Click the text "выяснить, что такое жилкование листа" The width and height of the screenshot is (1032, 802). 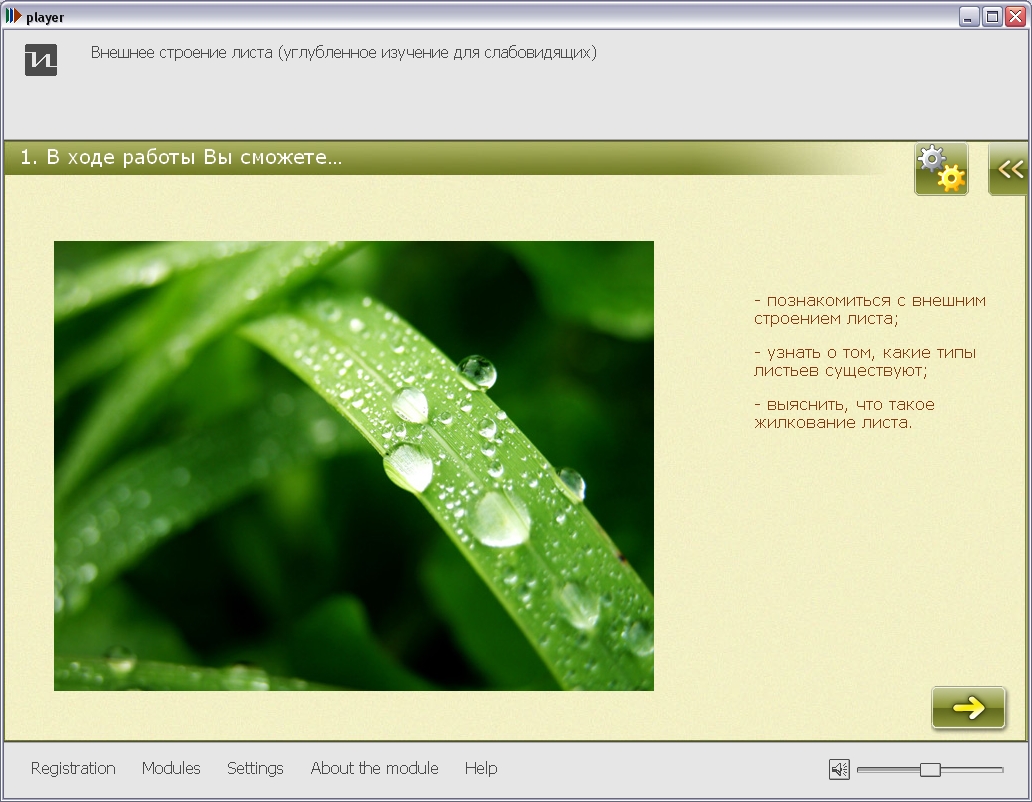[844, 413]
